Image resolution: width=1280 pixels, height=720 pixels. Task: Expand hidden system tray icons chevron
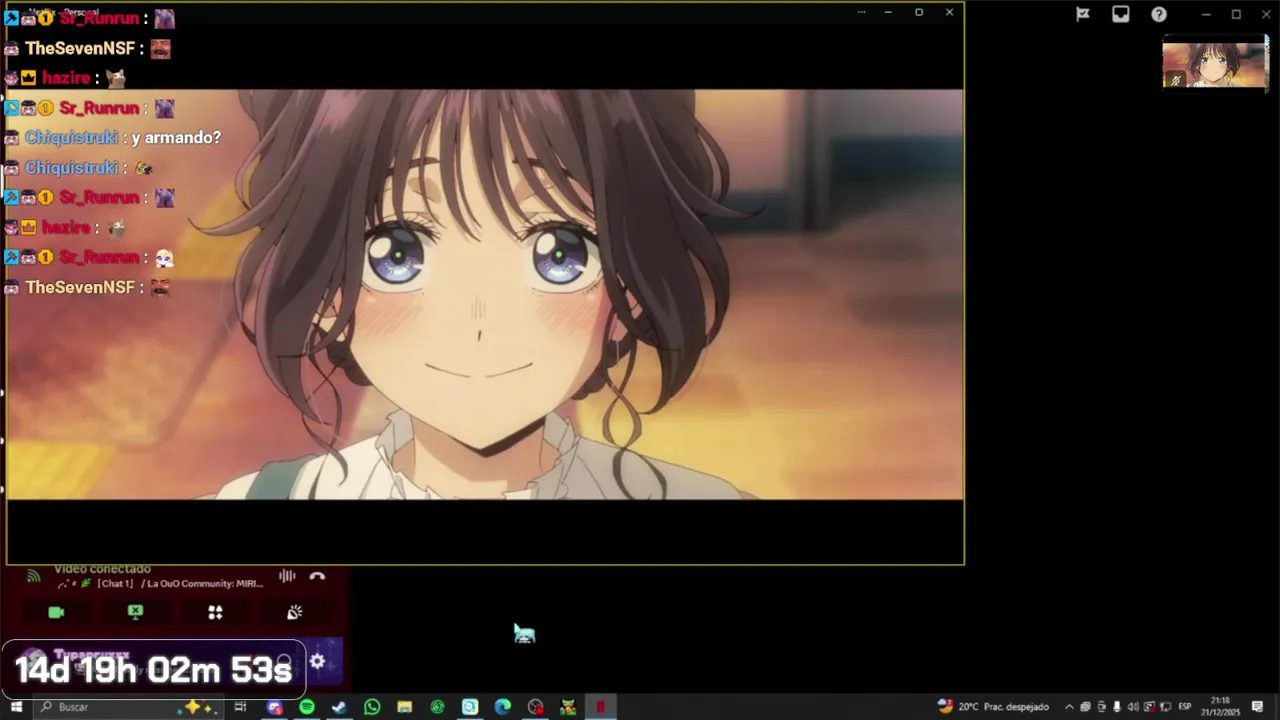1069,707
